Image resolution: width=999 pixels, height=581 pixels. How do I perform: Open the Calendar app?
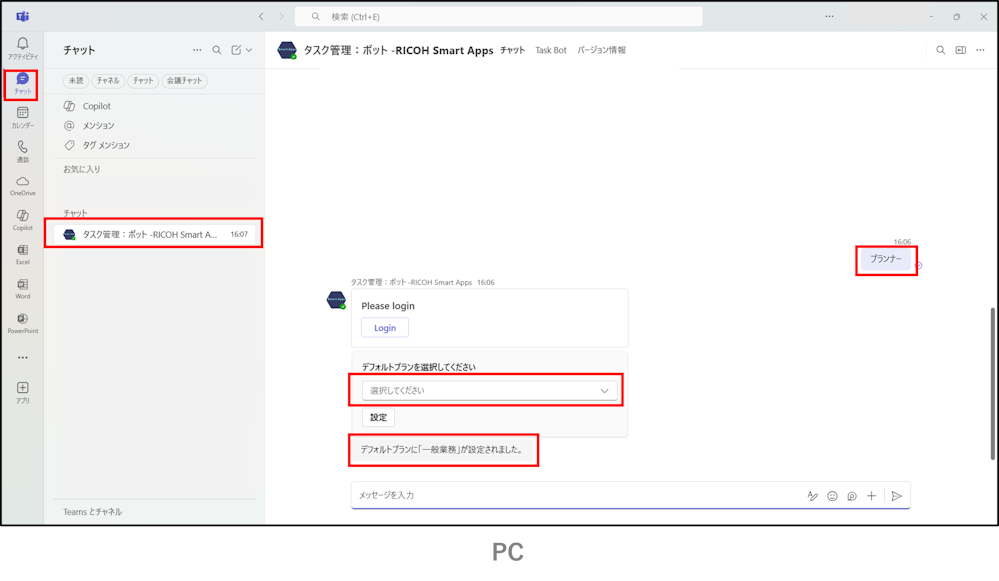22,117
